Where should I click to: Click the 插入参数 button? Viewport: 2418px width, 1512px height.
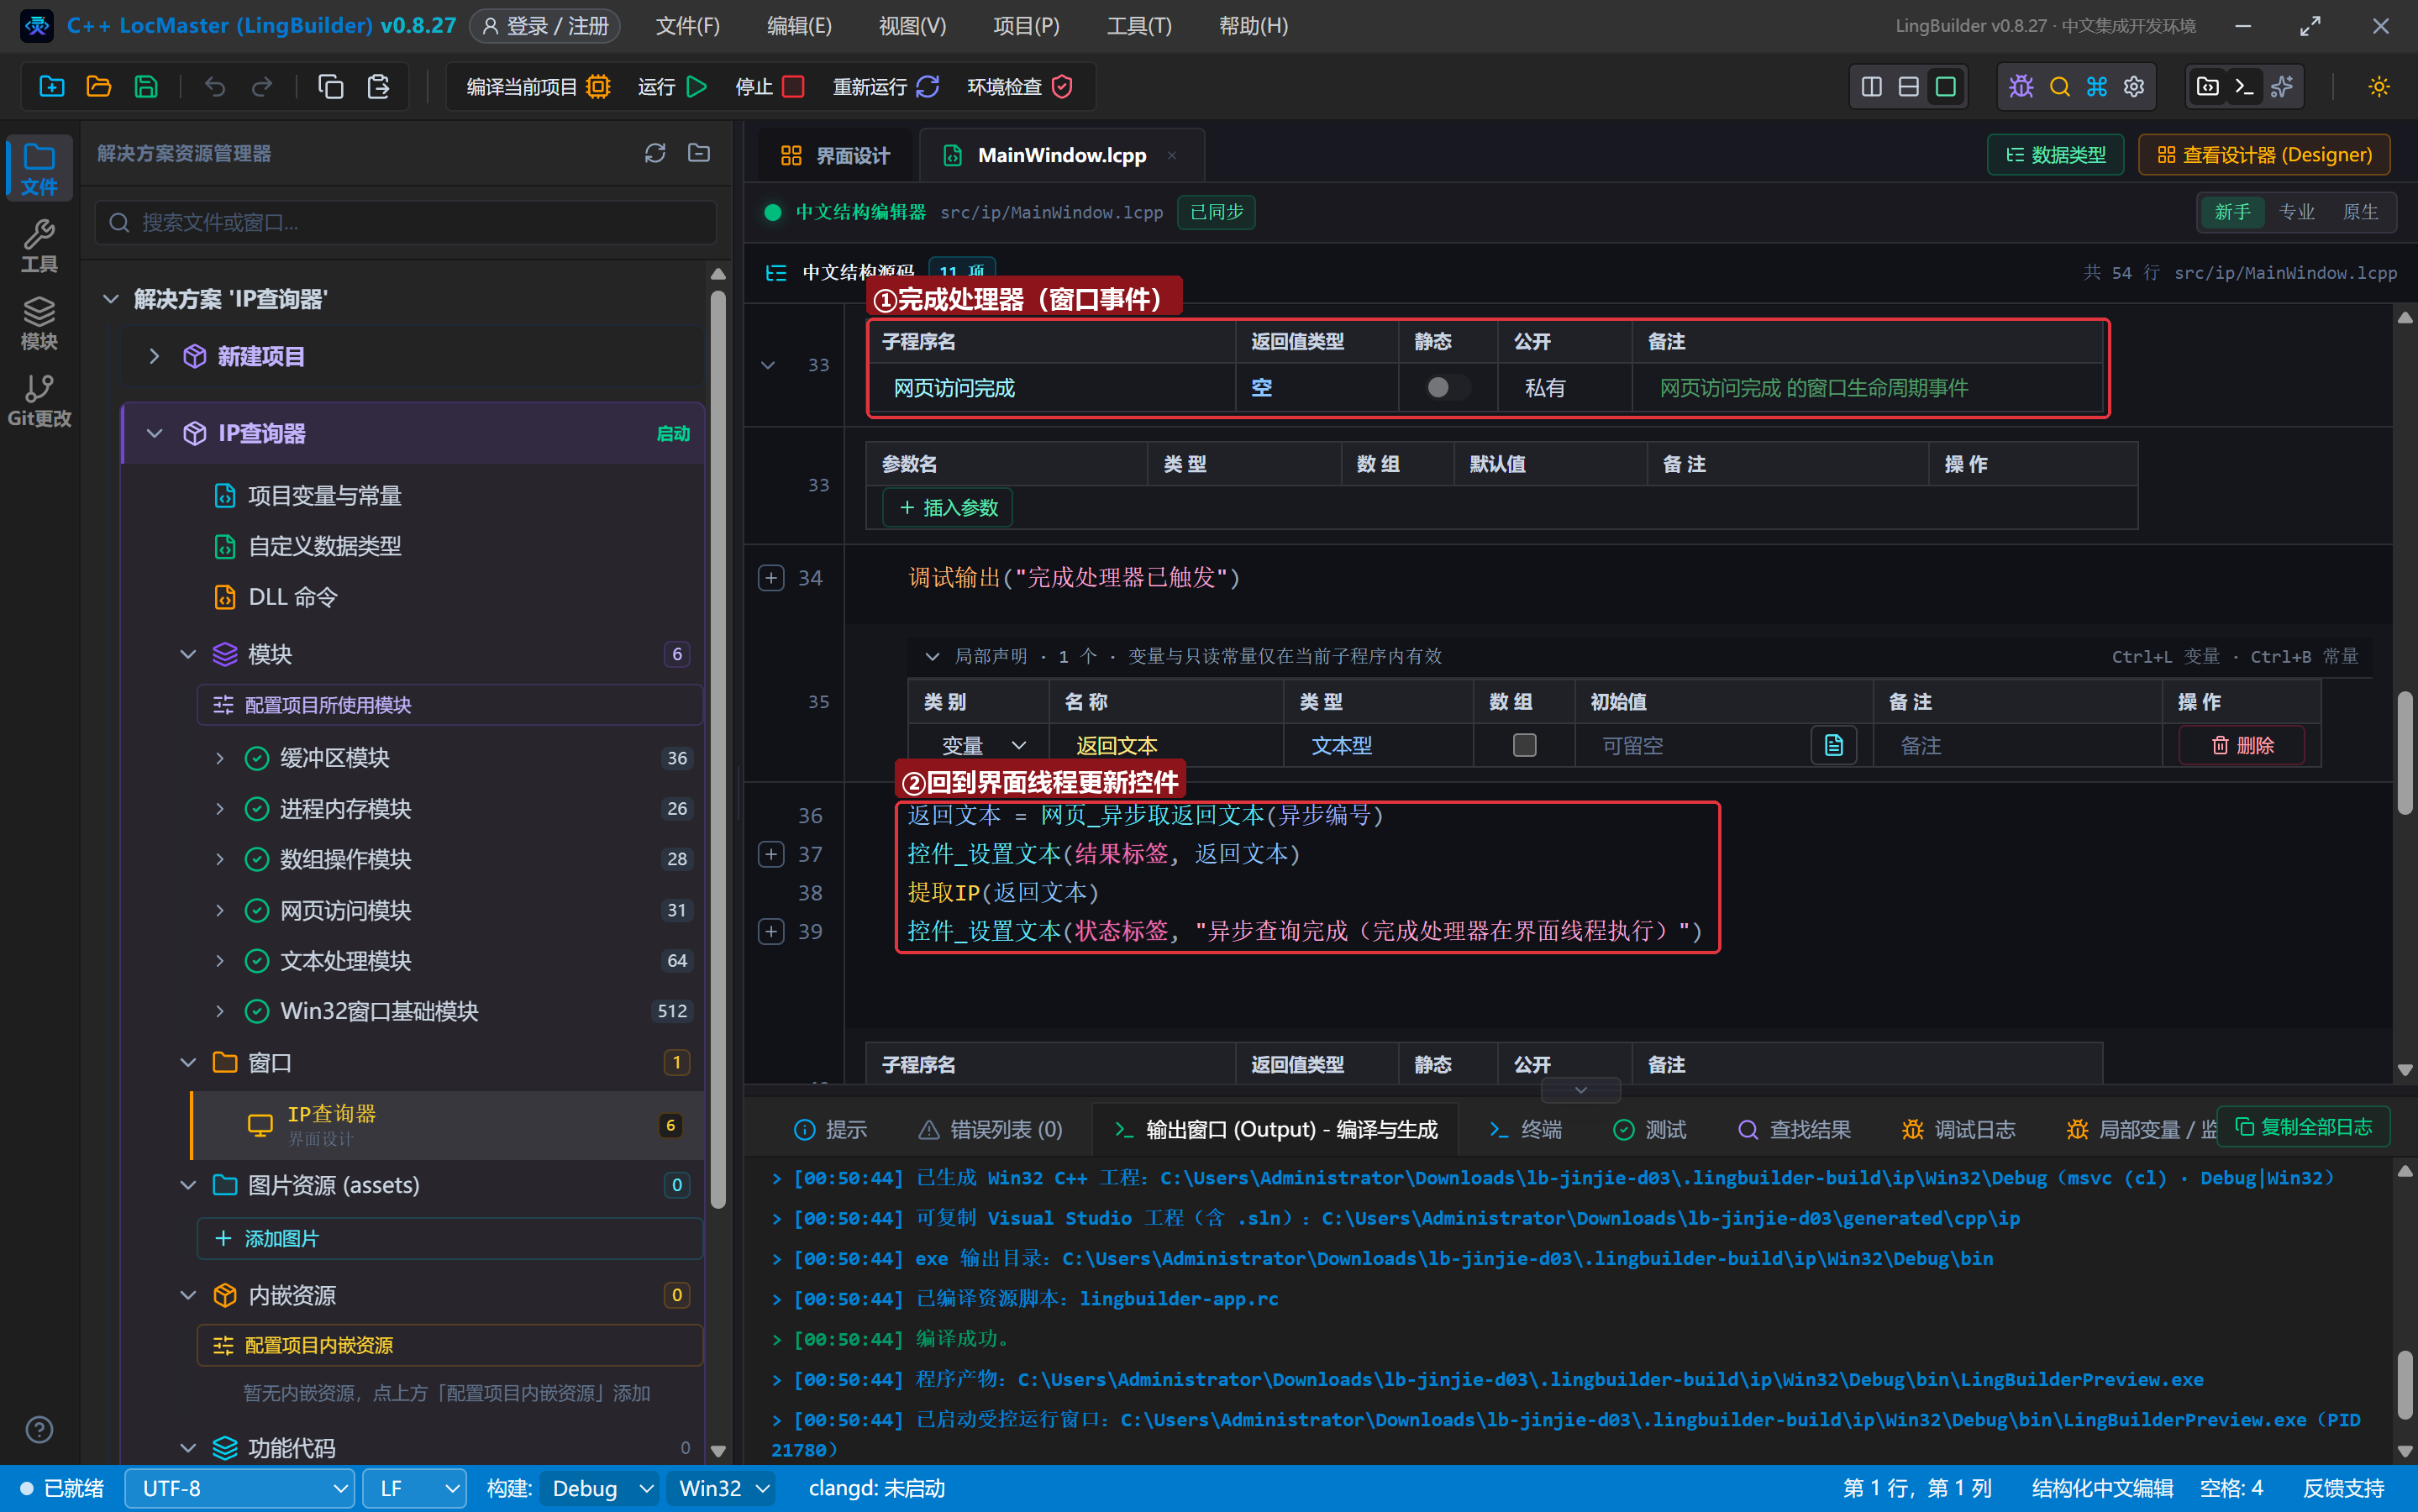[948, 508]
